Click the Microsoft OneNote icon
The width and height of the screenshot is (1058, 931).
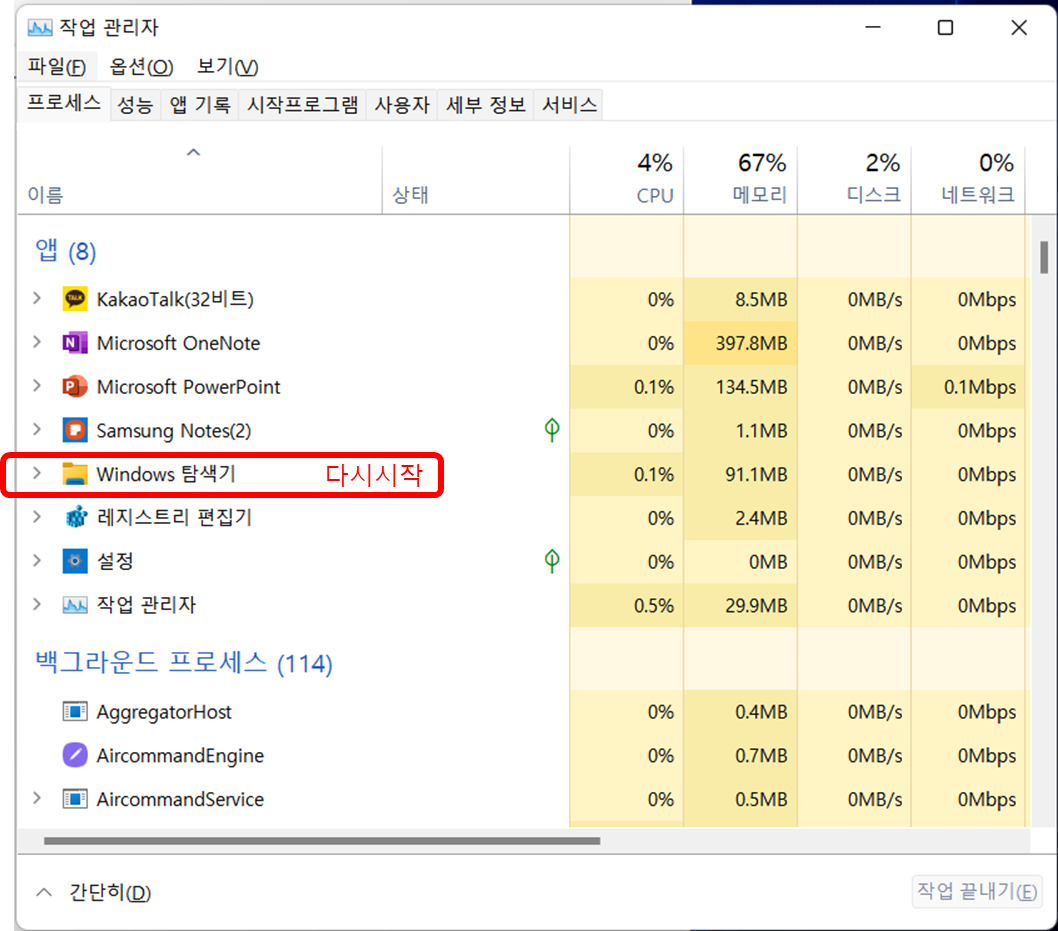pos(75,343)
